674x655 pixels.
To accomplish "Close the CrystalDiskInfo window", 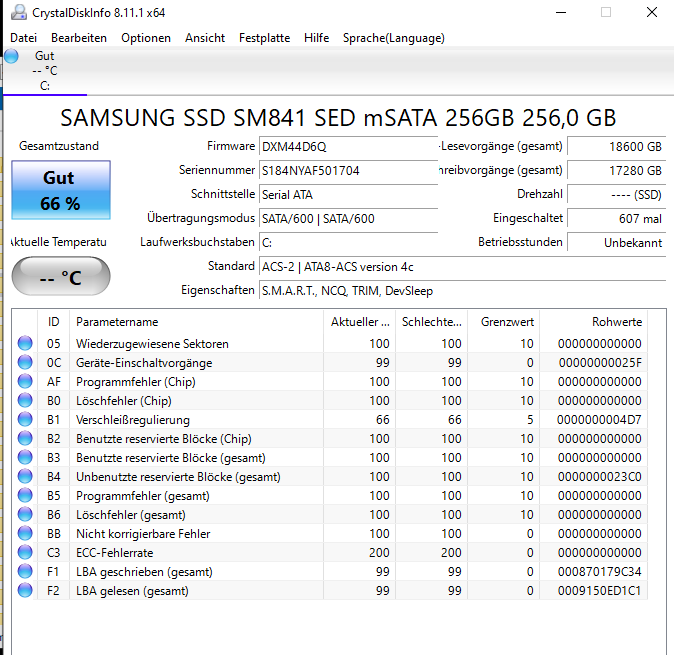I will [x=652, y=12].
